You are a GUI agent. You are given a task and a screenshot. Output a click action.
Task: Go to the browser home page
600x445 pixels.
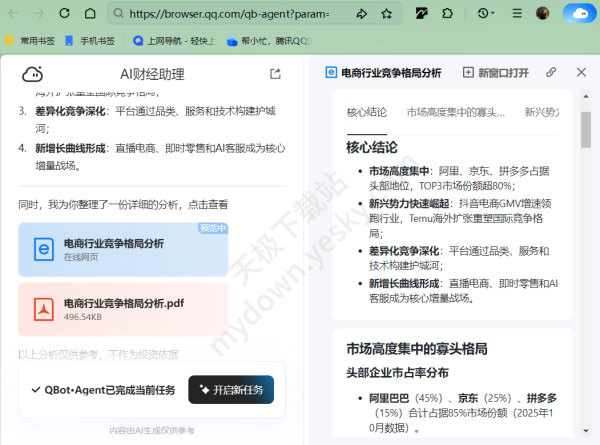tap(90, 14)
